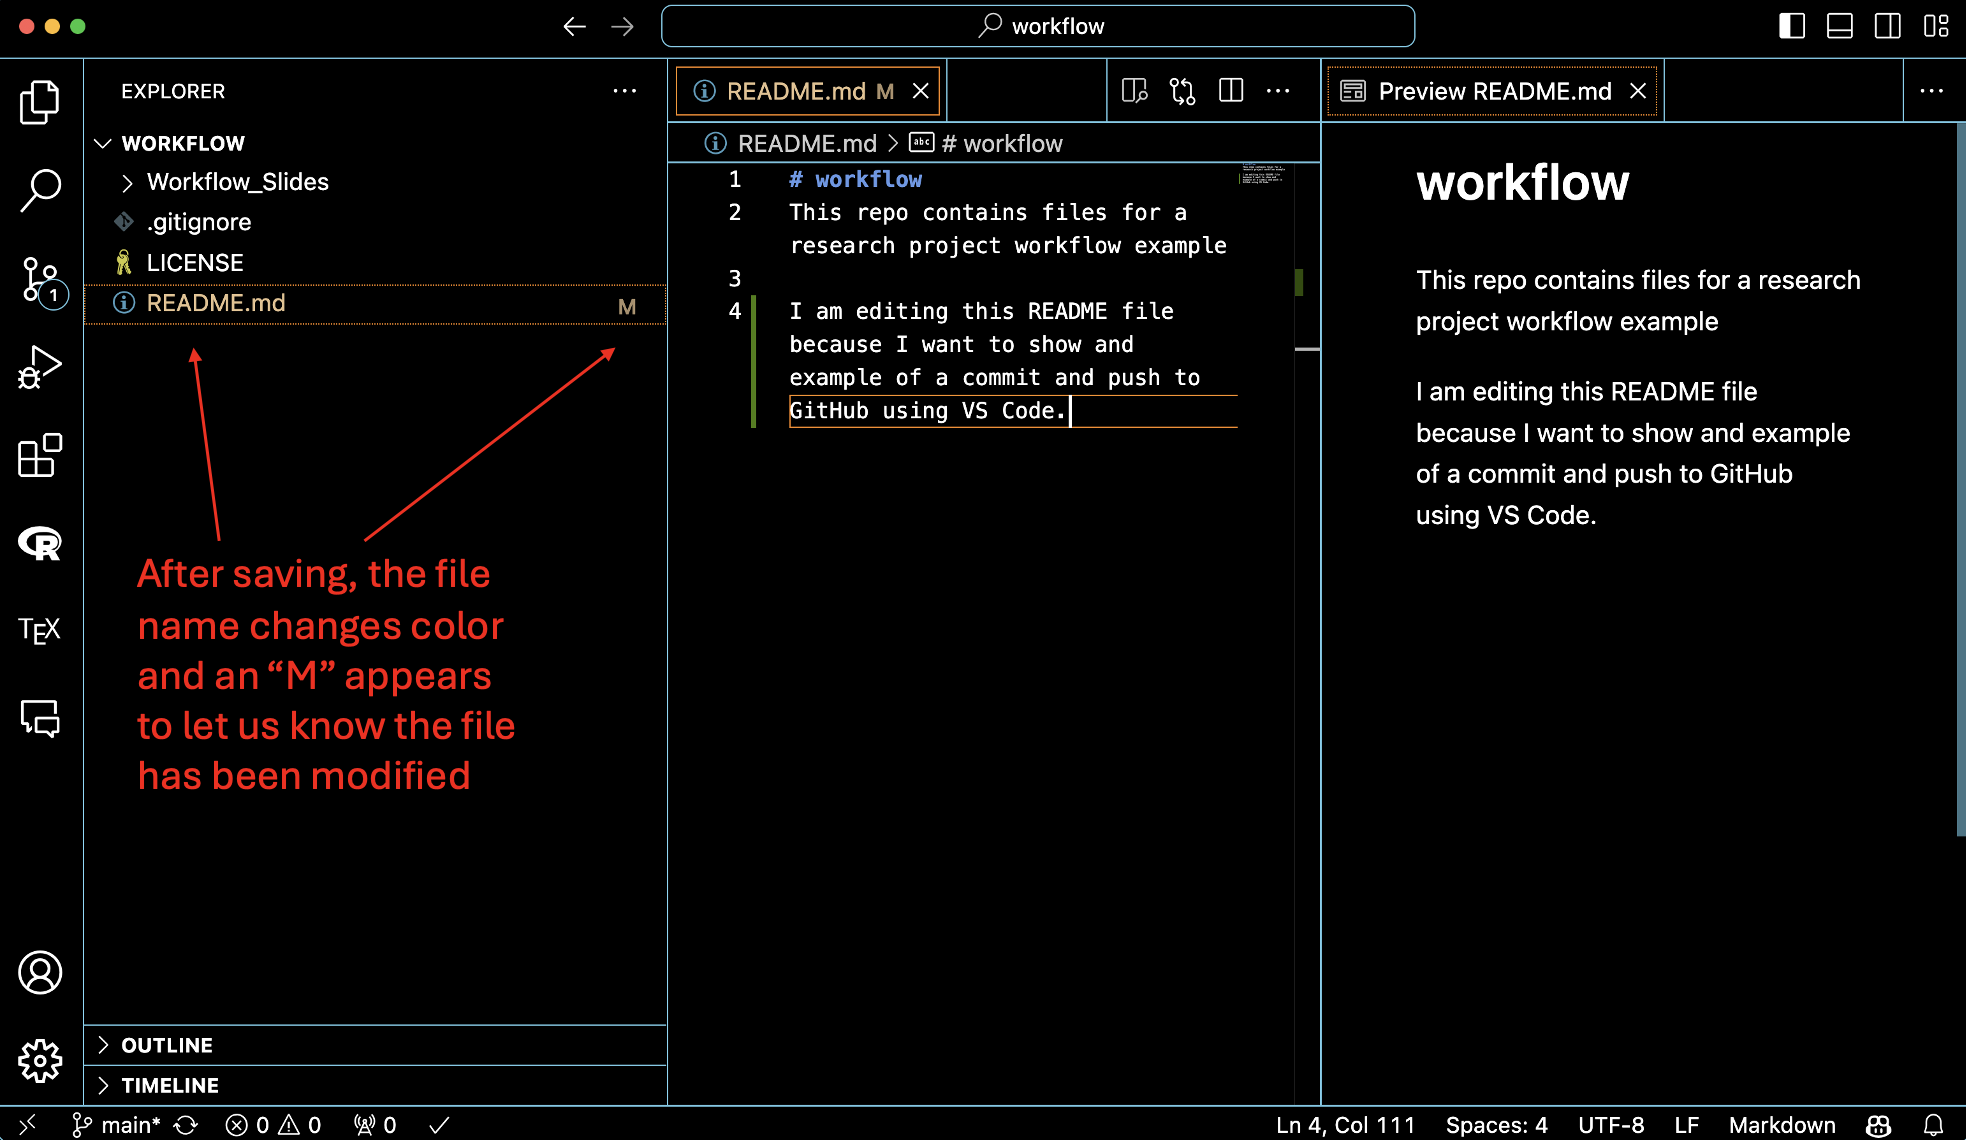Open the .gitignore file
The width and height of the screenshot is (1966, 1140).
pyautogui.click(x=375, y=222)
